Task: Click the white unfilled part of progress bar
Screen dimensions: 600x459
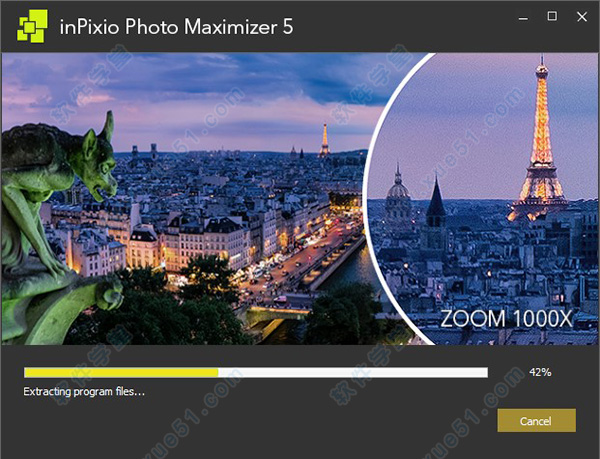Action: tap(353, 373)
